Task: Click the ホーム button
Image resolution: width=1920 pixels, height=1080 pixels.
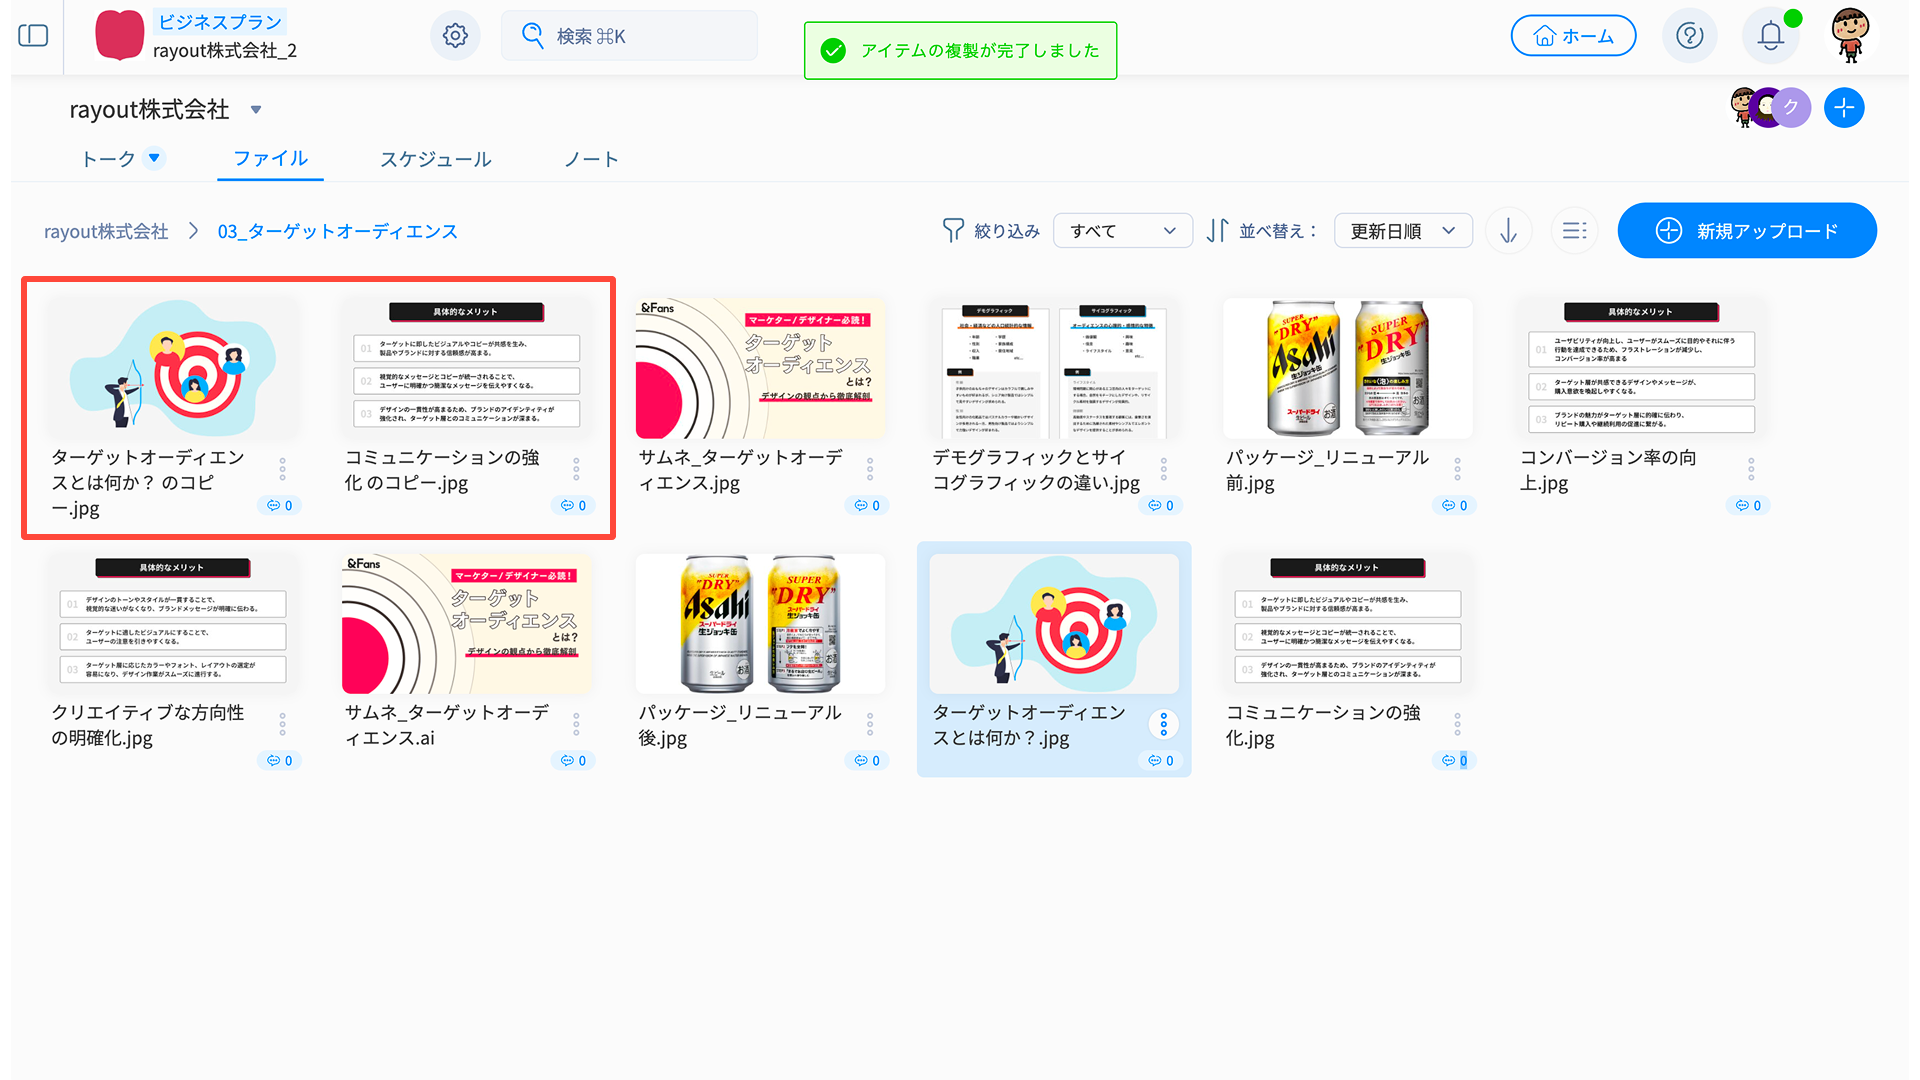Action: (x=1573, y=36)
